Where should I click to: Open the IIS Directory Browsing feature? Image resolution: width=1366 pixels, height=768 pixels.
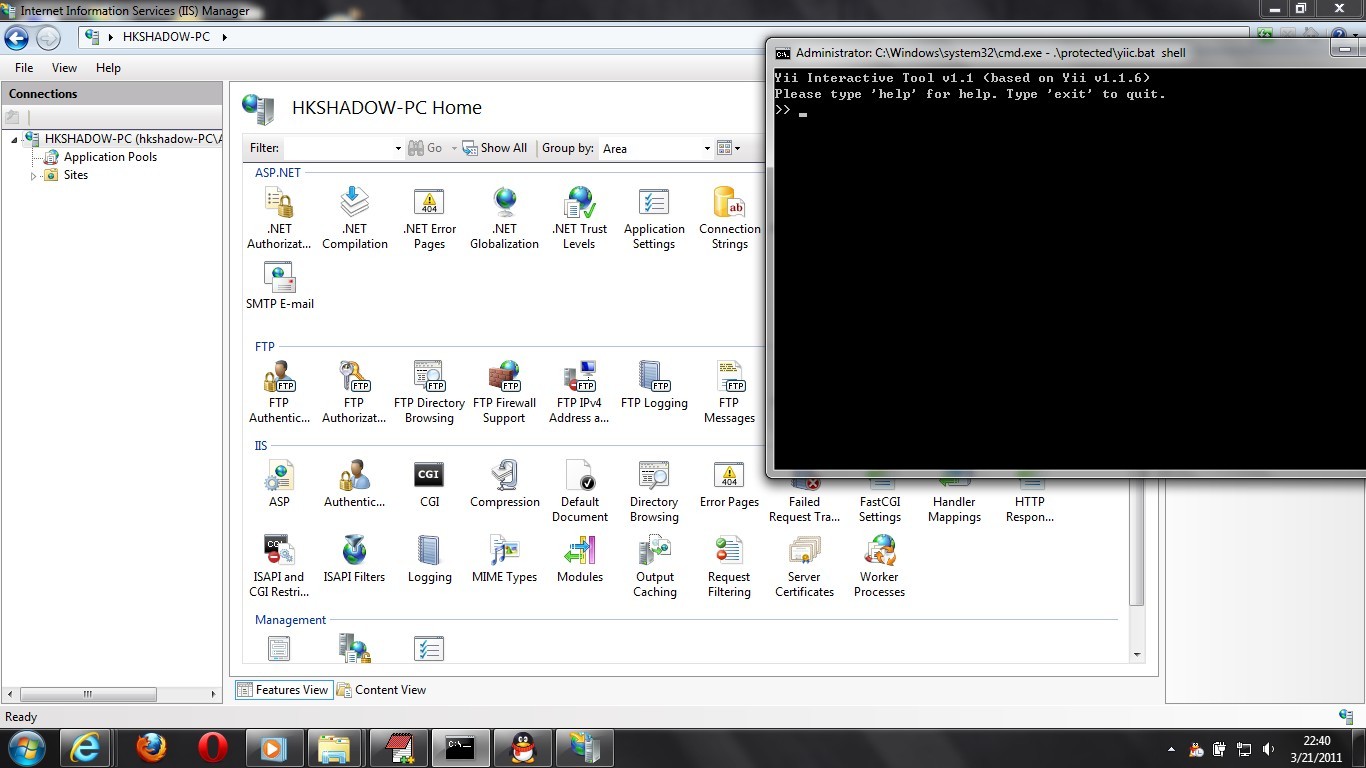[x=654, y=491]
